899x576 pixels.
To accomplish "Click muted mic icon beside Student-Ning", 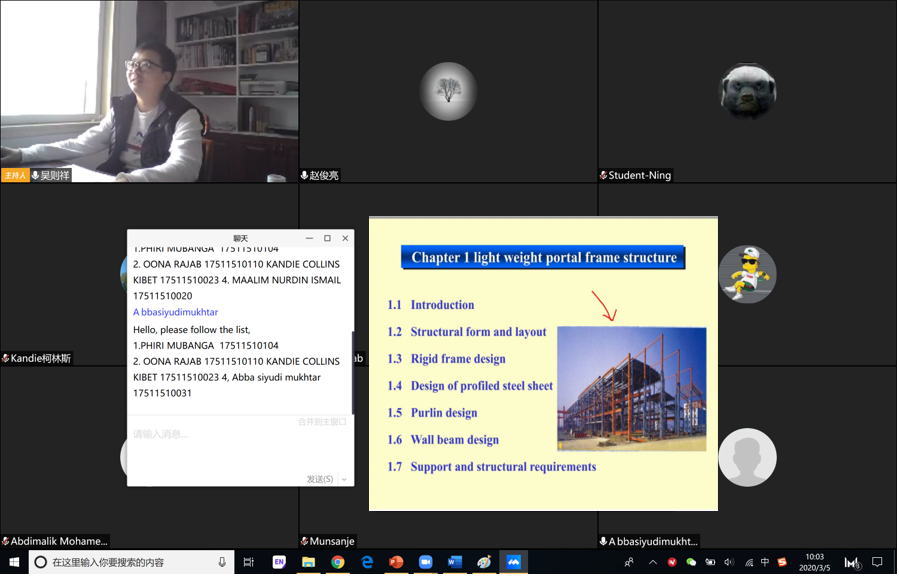I will (603, 176).
